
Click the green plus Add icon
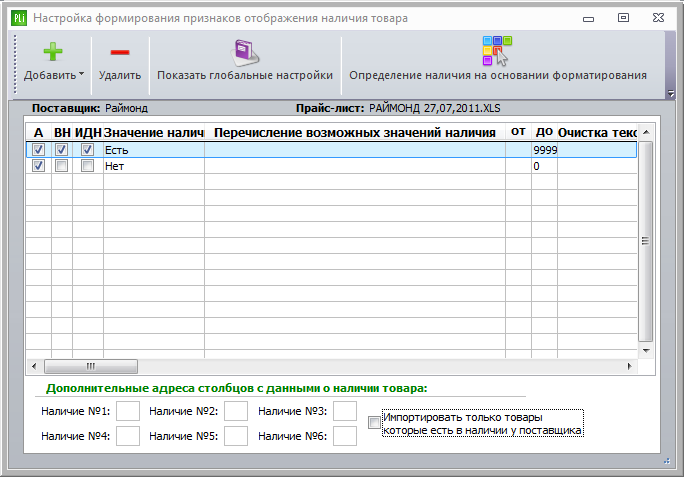[x=53, y=52]
